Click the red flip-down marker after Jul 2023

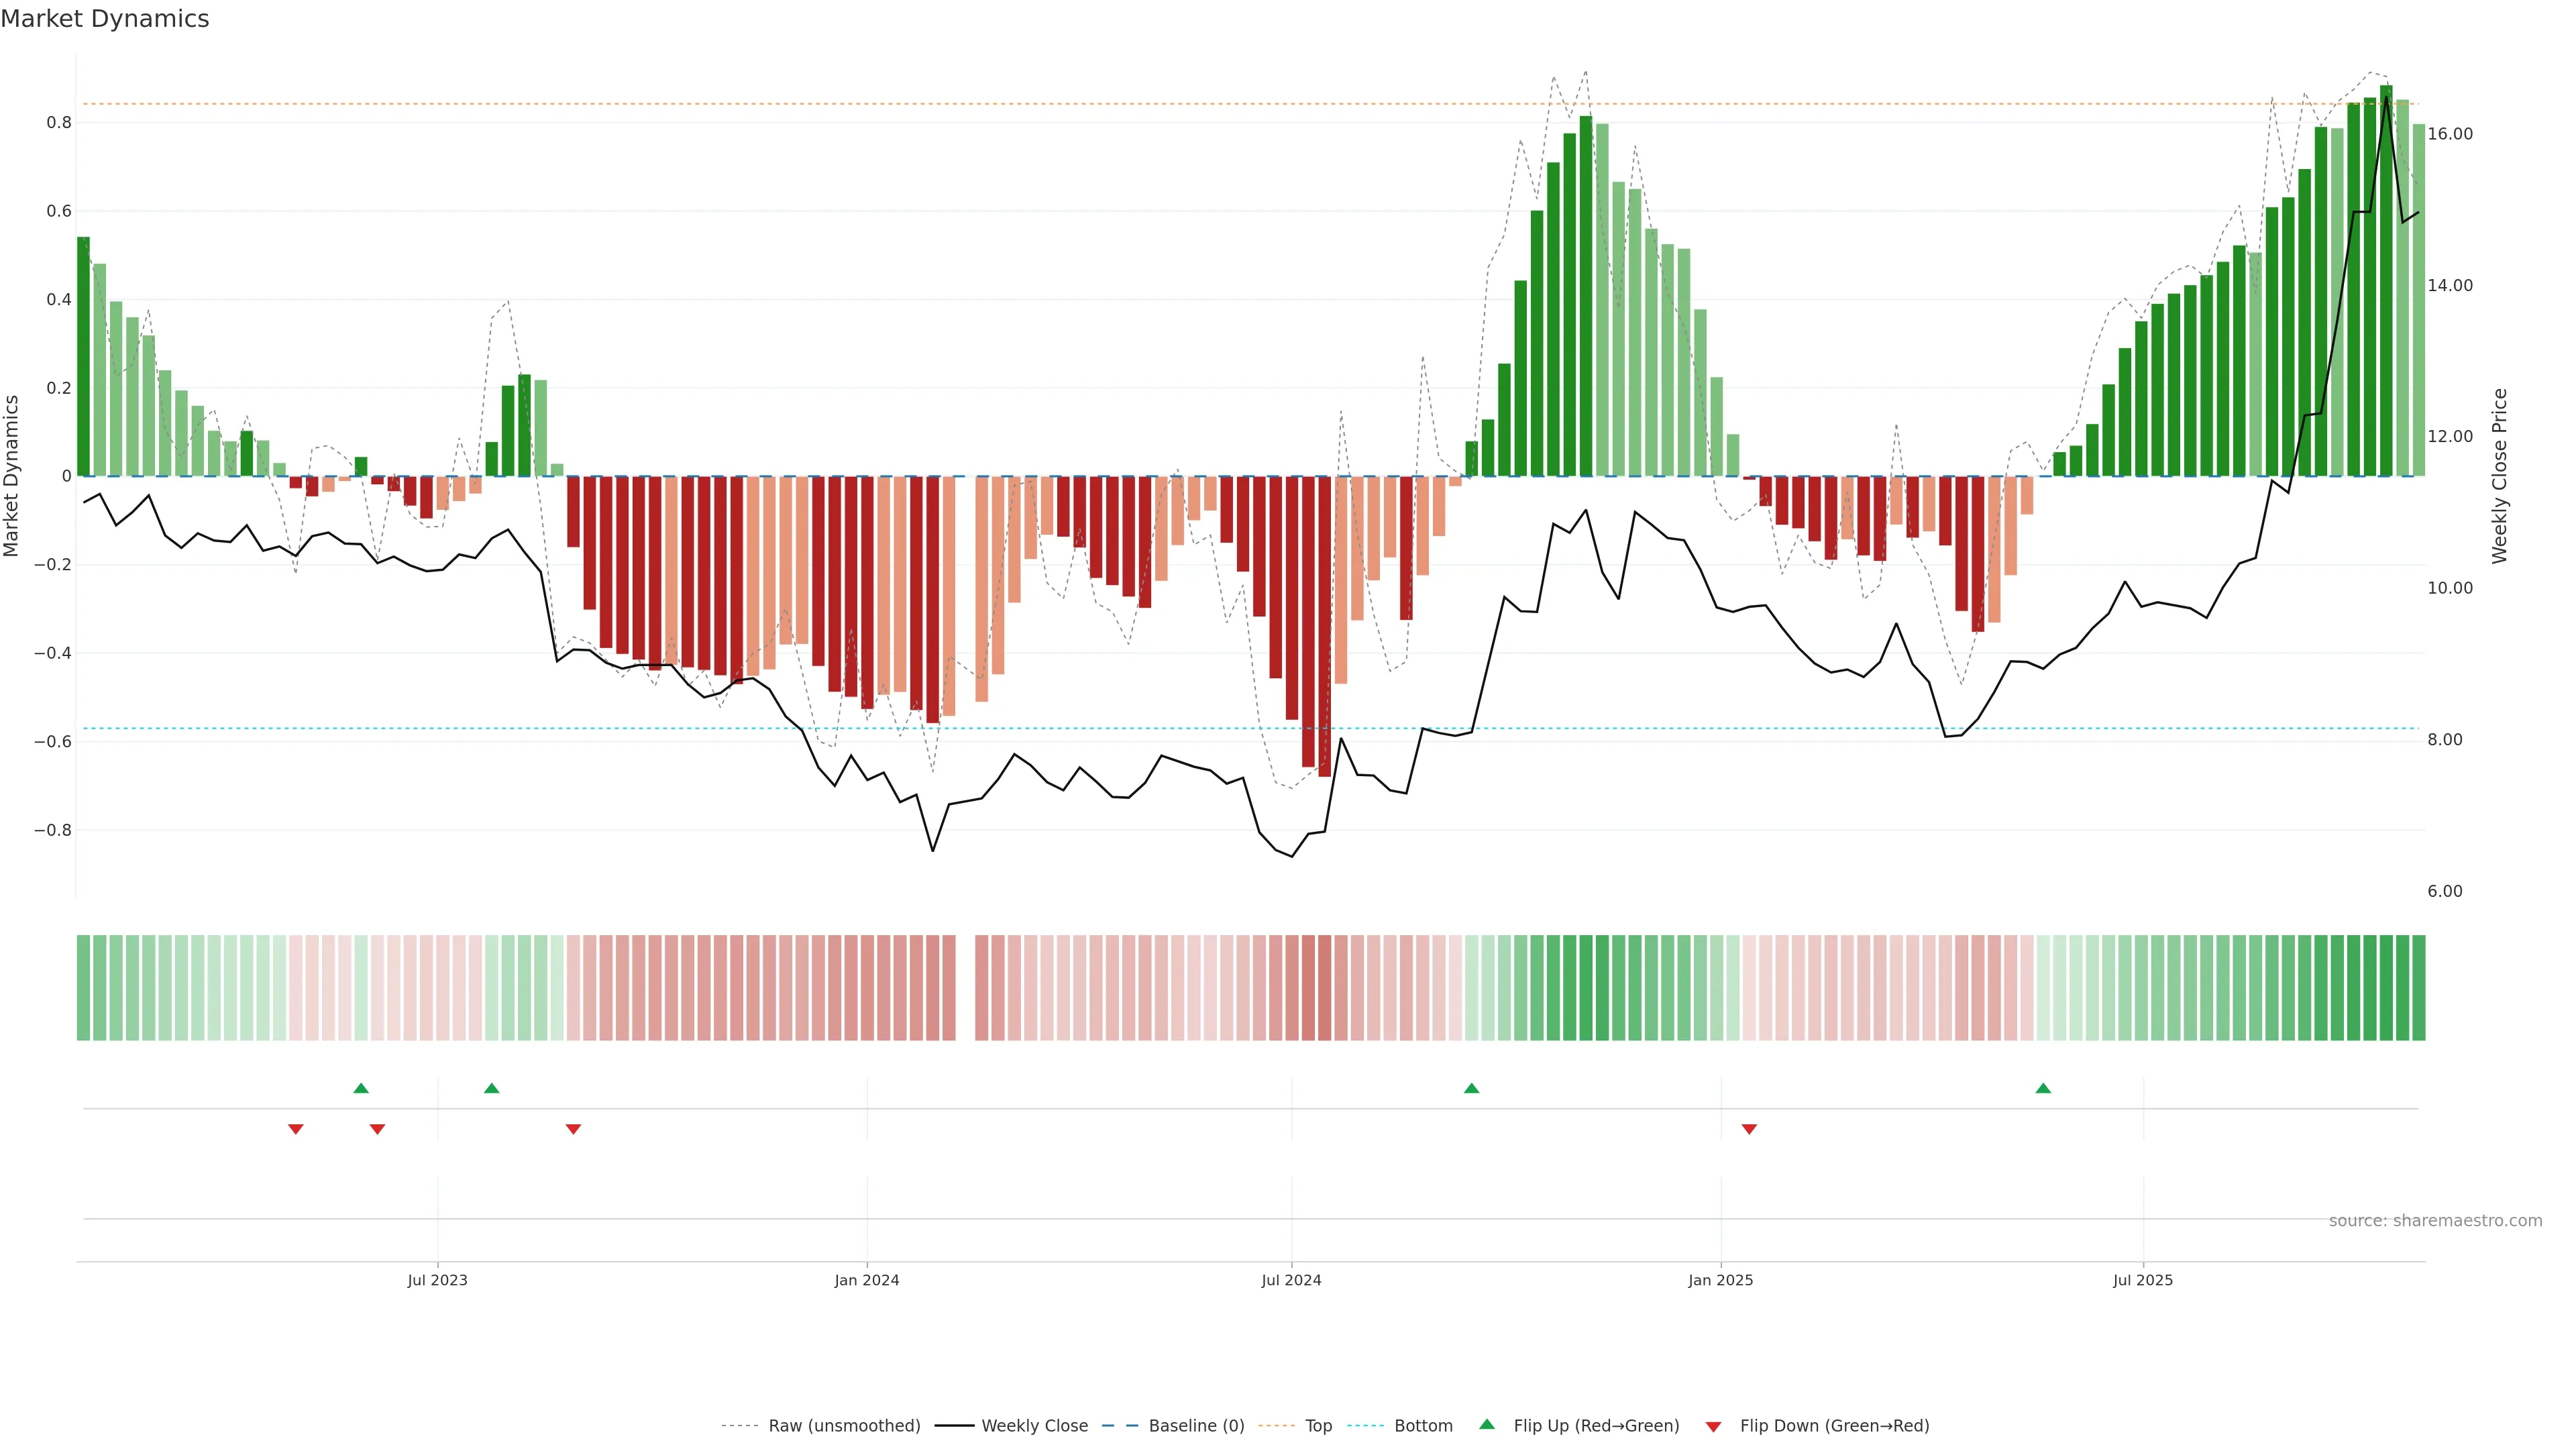tap(573, 1129)
